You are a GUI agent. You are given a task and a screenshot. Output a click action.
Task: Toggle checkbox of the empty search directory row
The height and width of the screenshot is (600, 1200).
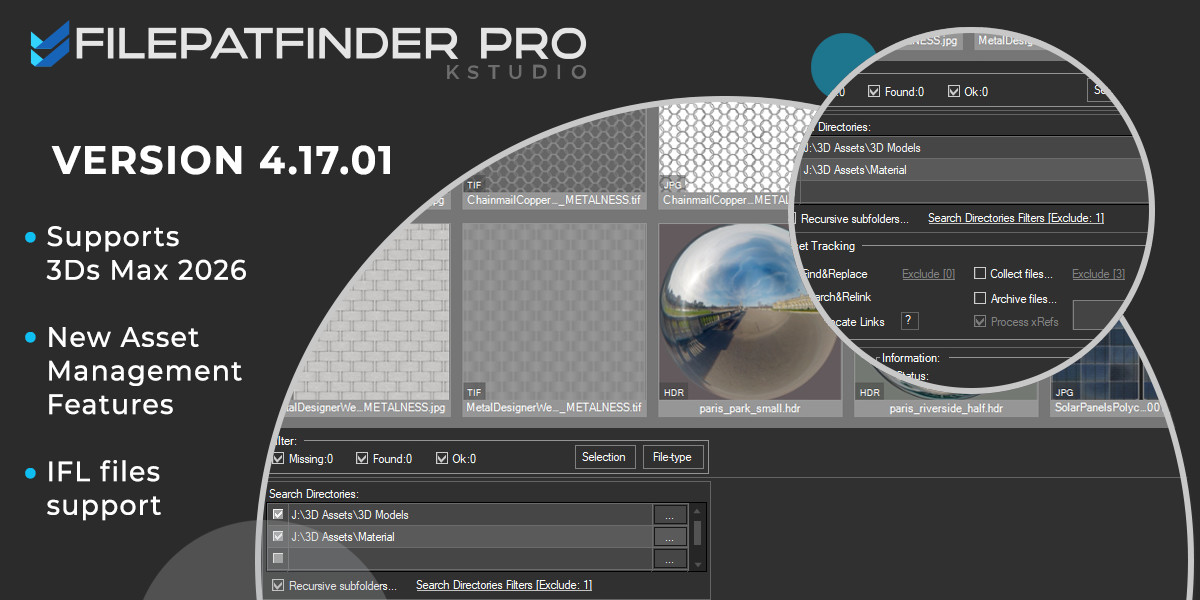click(278, 558)
